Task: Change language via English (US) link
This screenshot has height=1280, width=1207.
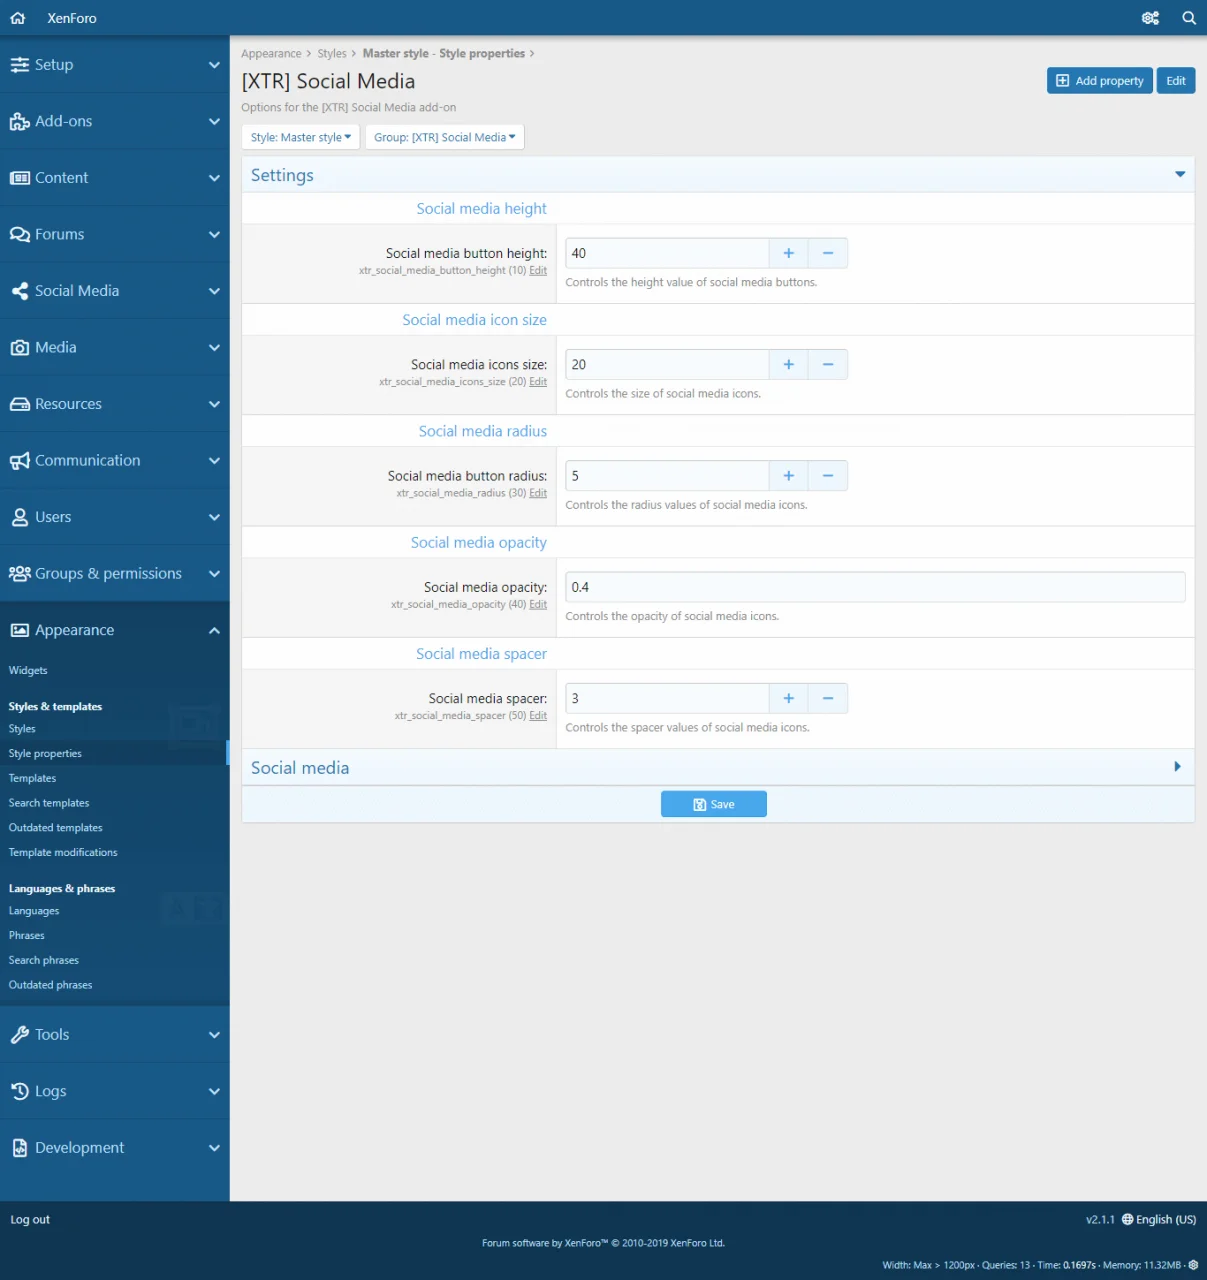Action: tap(1159, 1220)
